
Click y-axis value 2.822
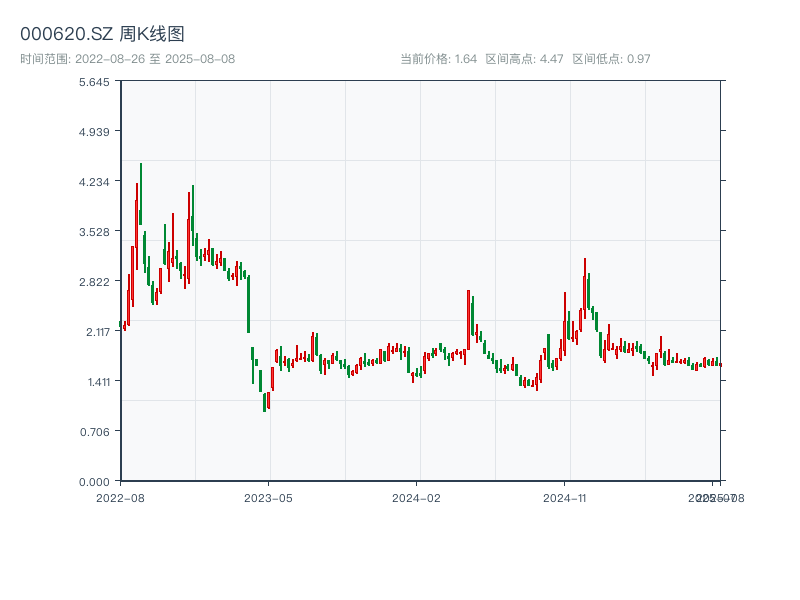tap(94, 282)
